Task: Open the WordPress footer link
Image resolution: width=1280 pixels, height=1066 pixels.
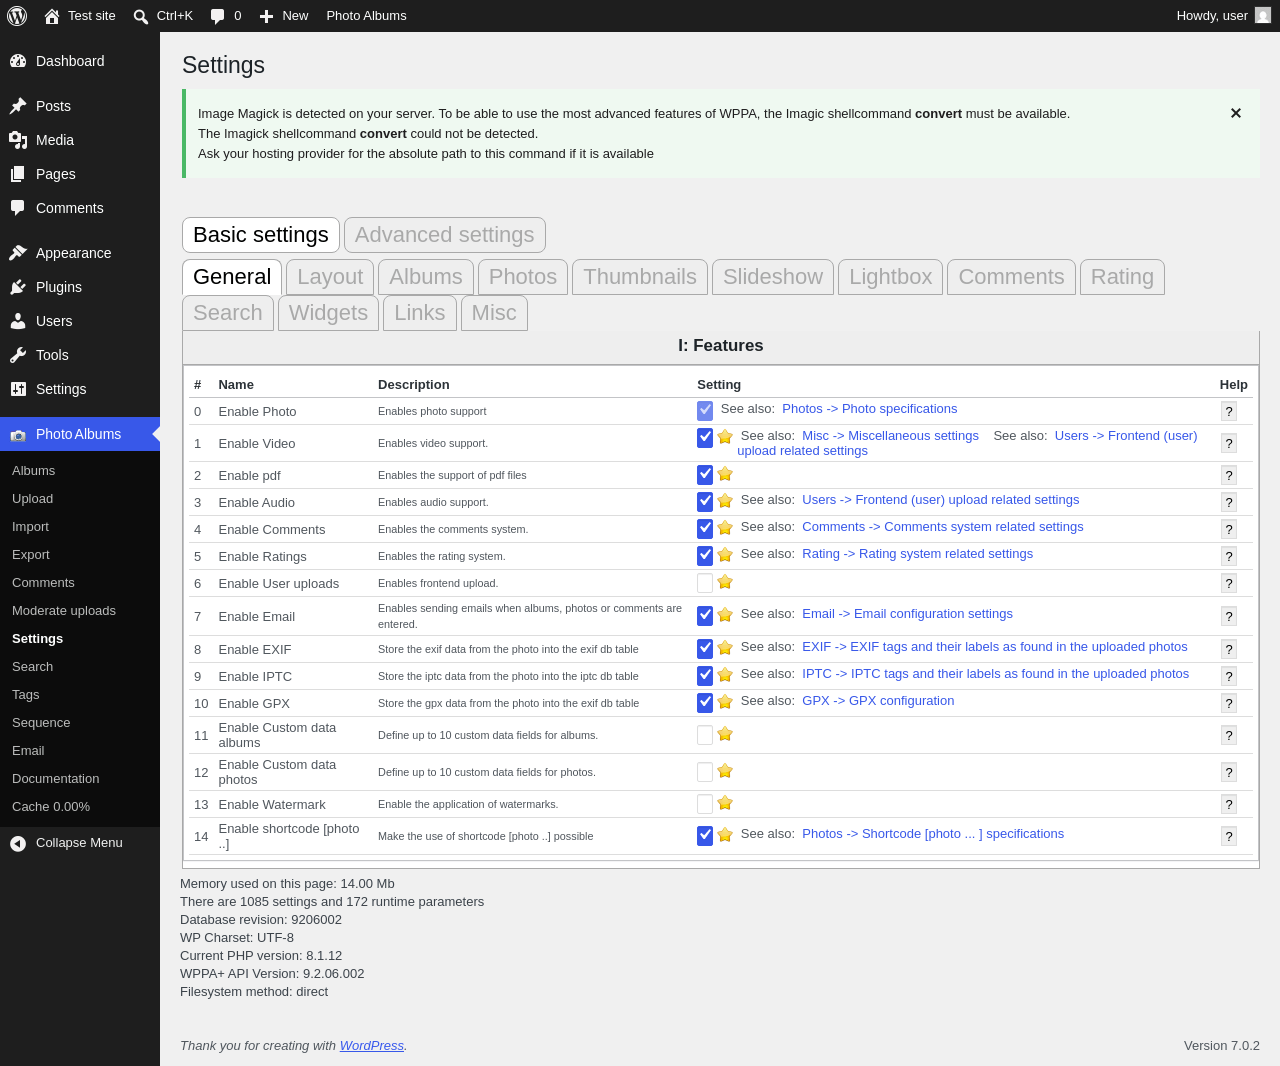Action: coord(372,1045)
